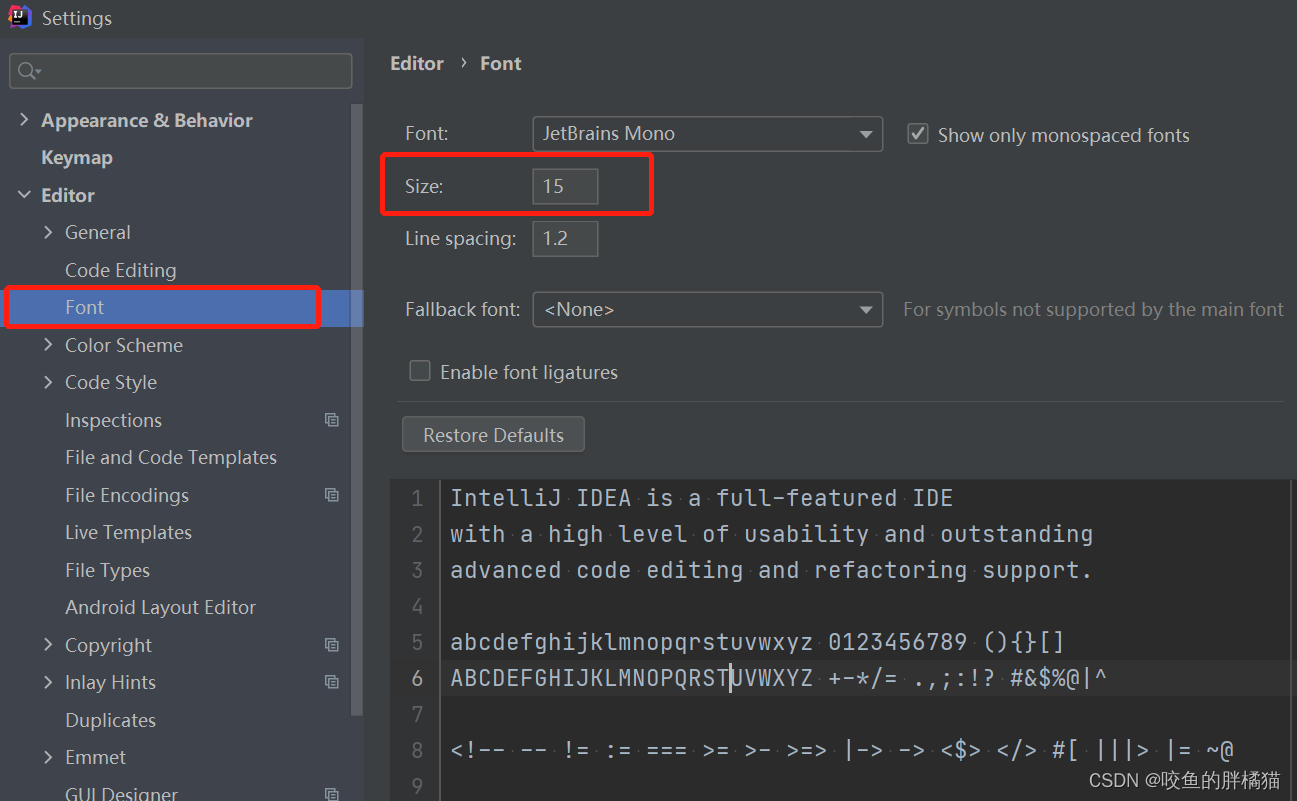This screenshot has height=801, width=1297.
Task: Expand the General node
Action: coord(48,232)
